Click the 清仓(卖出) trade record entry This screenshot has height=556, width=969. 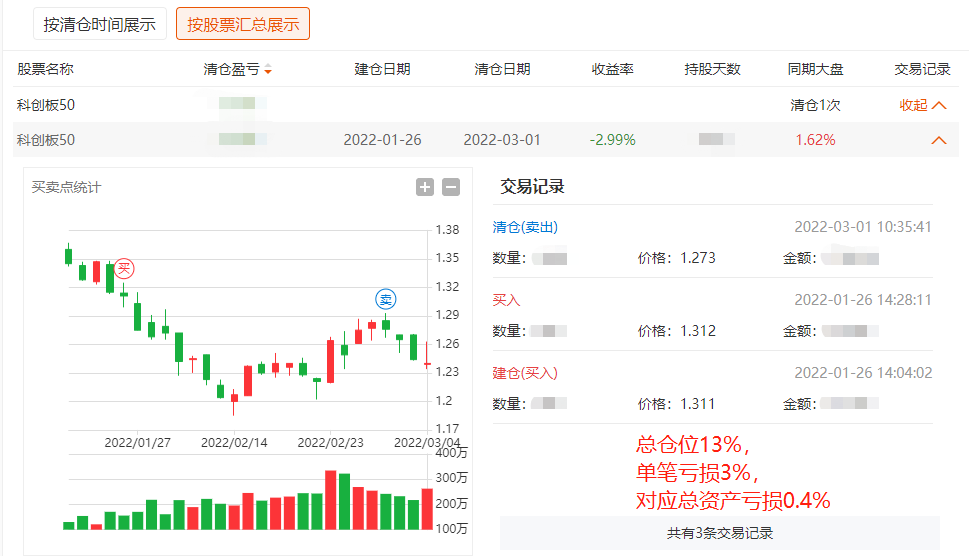(525, 227)
